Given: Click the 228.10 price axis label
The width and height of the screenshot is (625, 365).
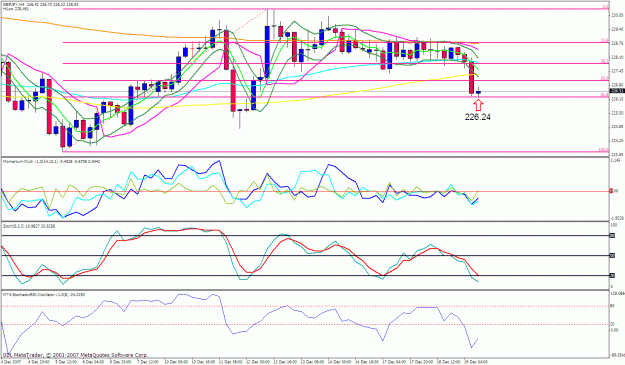Looking at the screenshot, I should [617, 57].
